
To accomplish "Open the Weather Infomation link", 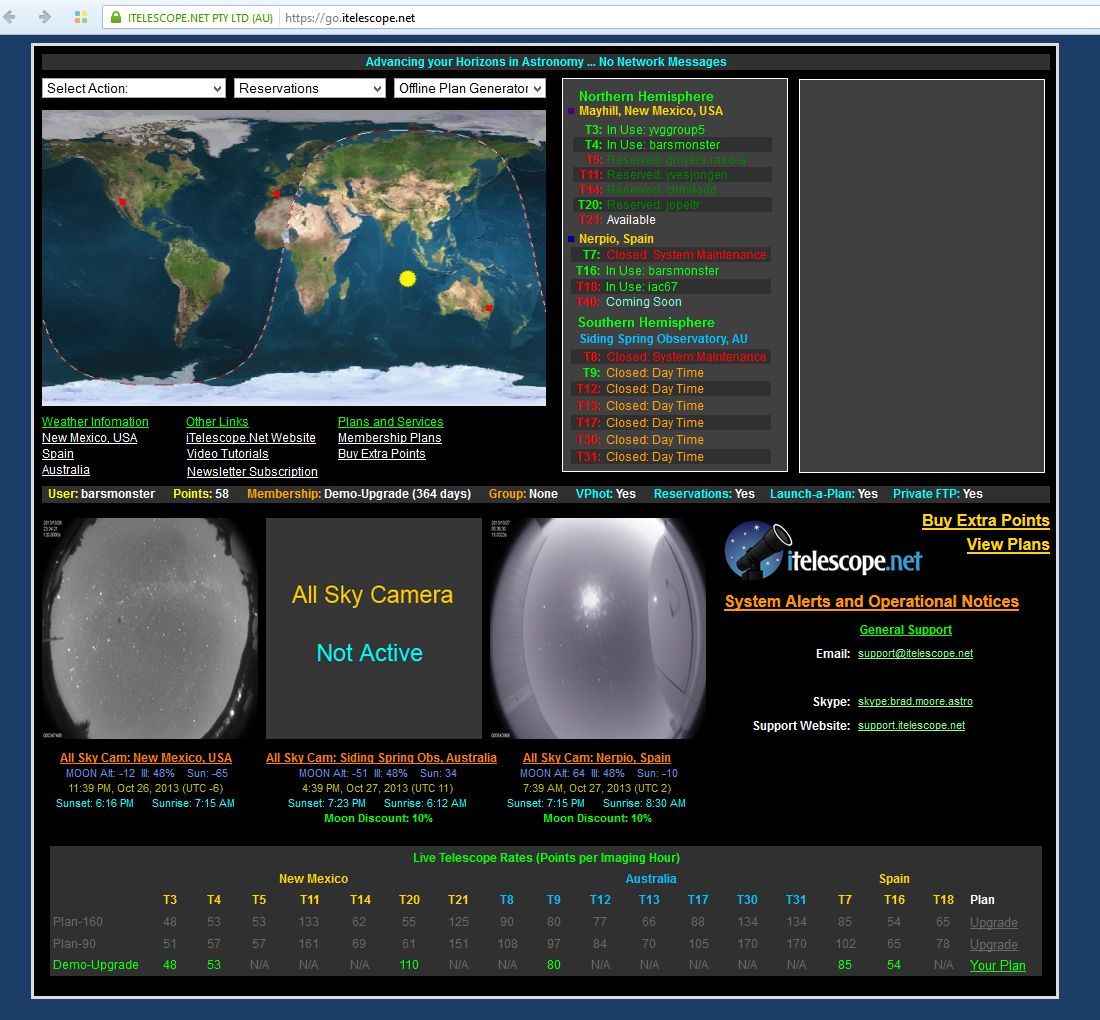I will (x=95, y=422).
